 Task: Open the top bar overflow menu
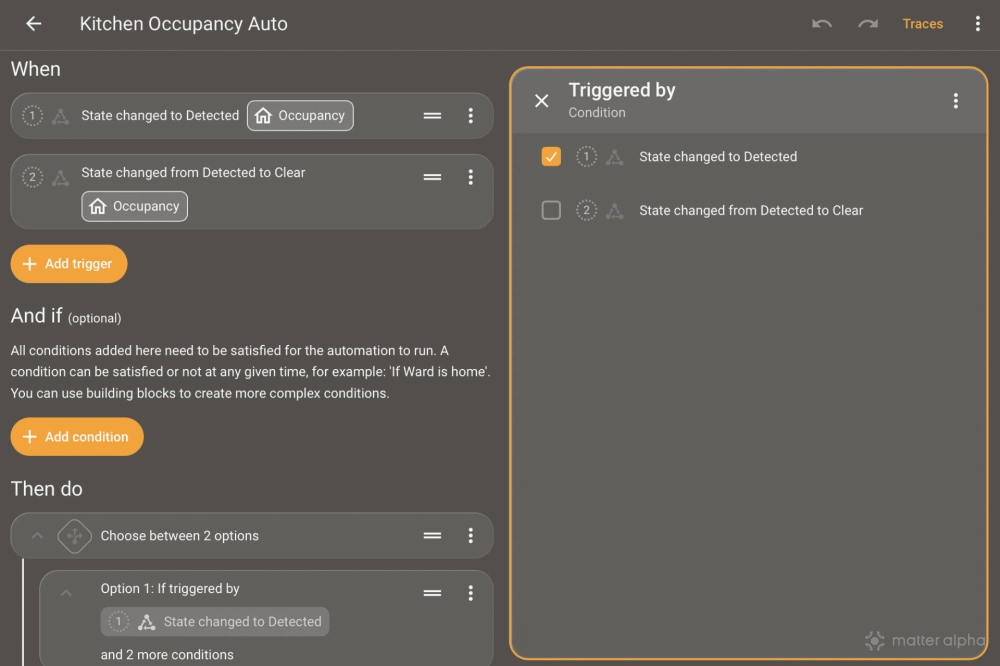coord(977,24)
